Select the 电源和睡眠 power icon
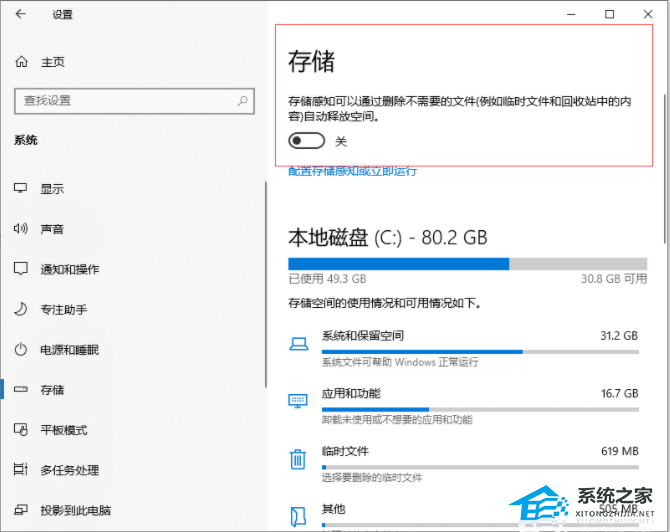670x532 pixels. click(21, 350)
